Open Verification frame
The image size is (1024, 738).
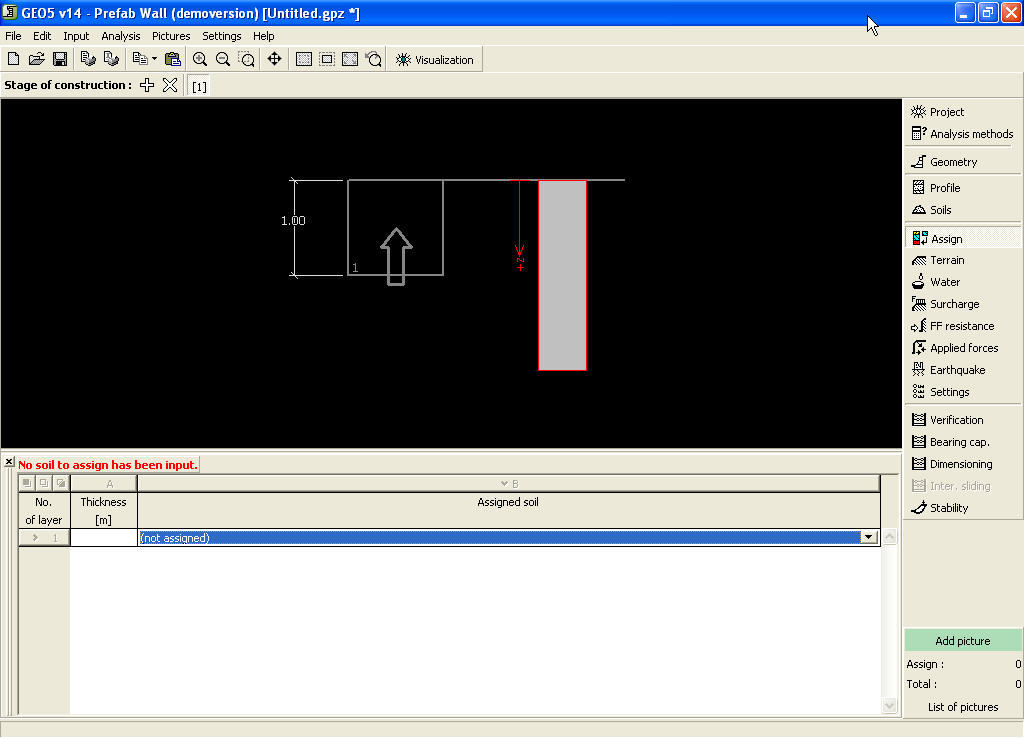pos(963,420)
